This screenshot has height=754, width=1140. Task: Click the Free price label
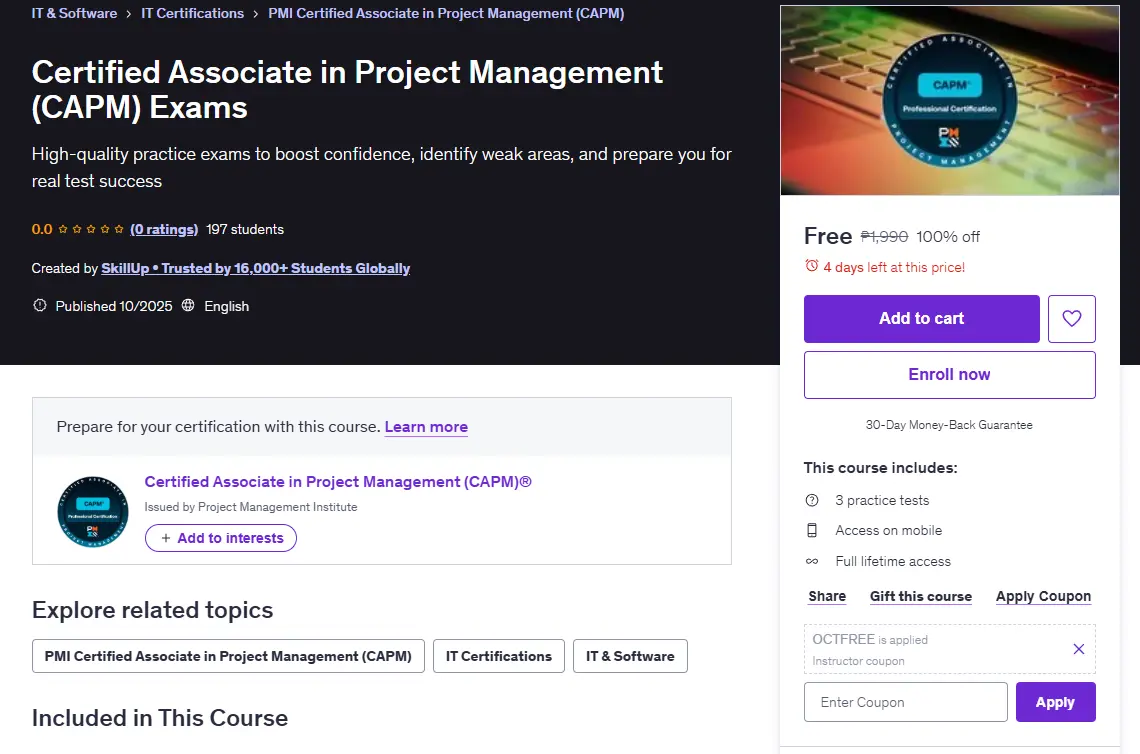(x=827, y=236)
